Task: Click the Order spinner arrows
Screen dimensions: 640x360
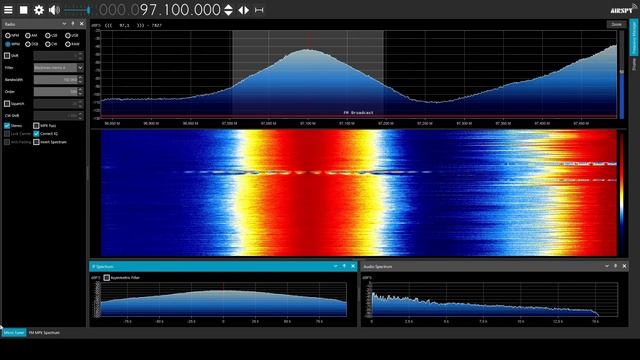Action: click(x=80, y=92)
